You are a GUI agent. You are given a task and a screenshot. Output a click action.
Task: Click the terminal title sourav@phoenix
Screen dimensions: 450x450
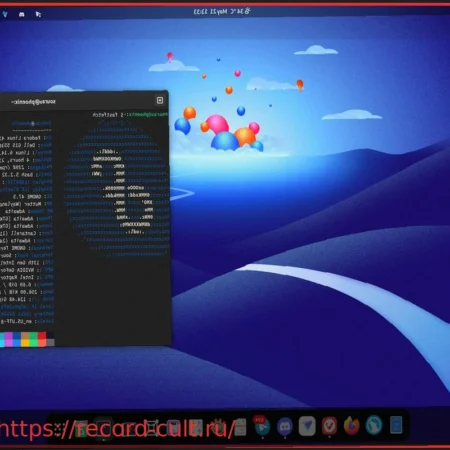click(33, 102)
